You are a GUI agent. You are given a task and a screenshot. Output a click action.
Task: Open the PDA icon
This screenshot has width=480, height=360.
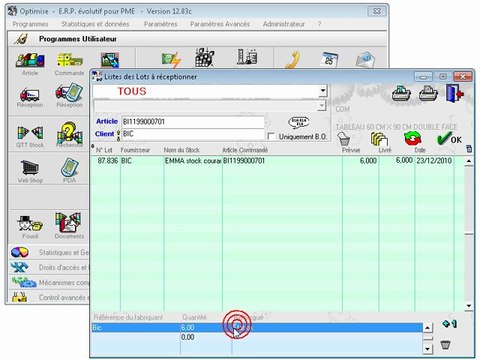tap(70, 168)
